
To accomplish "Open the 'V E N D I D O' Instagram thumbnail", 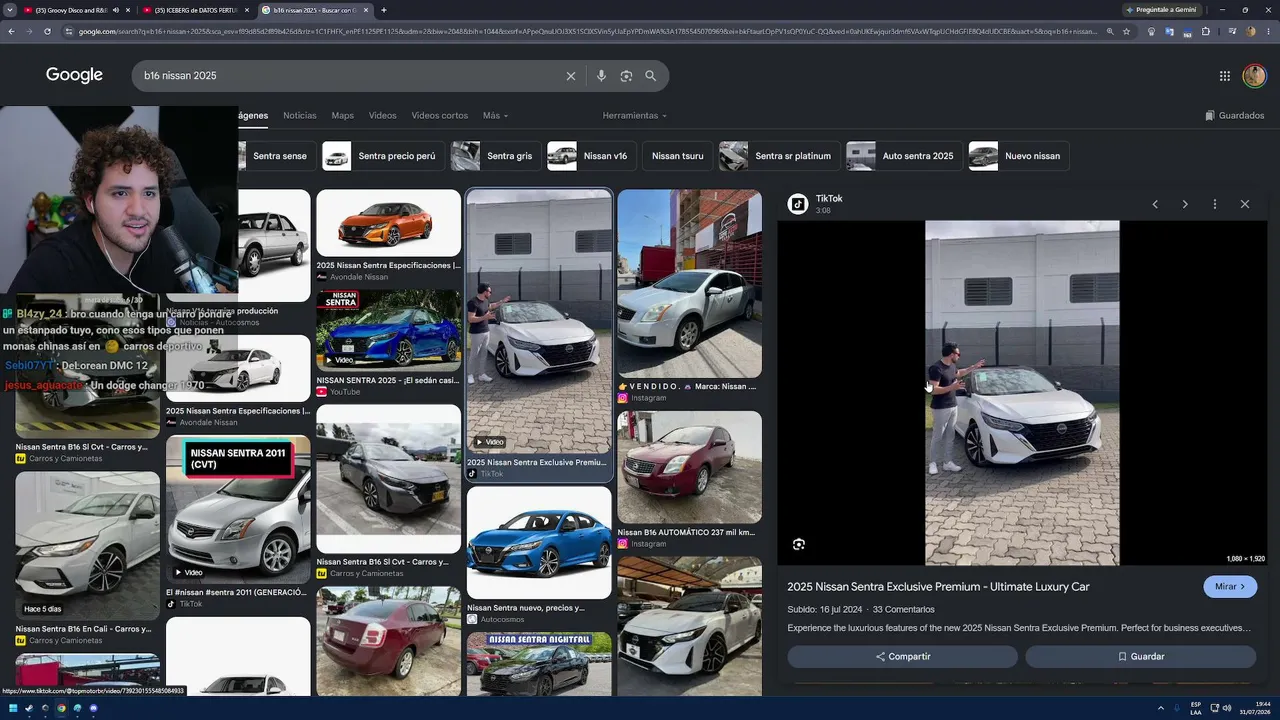I will pyautogui.click(x=689, y=283).
